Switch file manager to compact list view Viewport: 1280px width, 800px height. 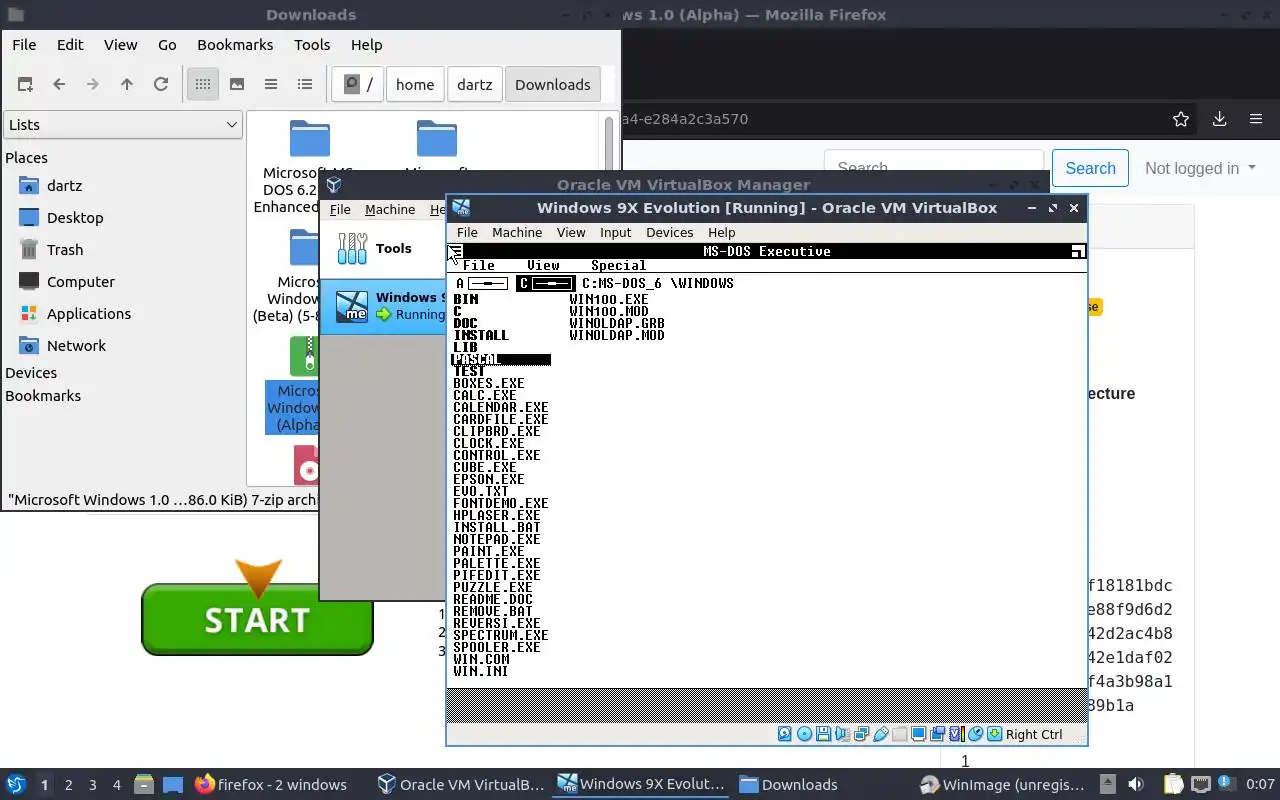[x=271, y=84]
